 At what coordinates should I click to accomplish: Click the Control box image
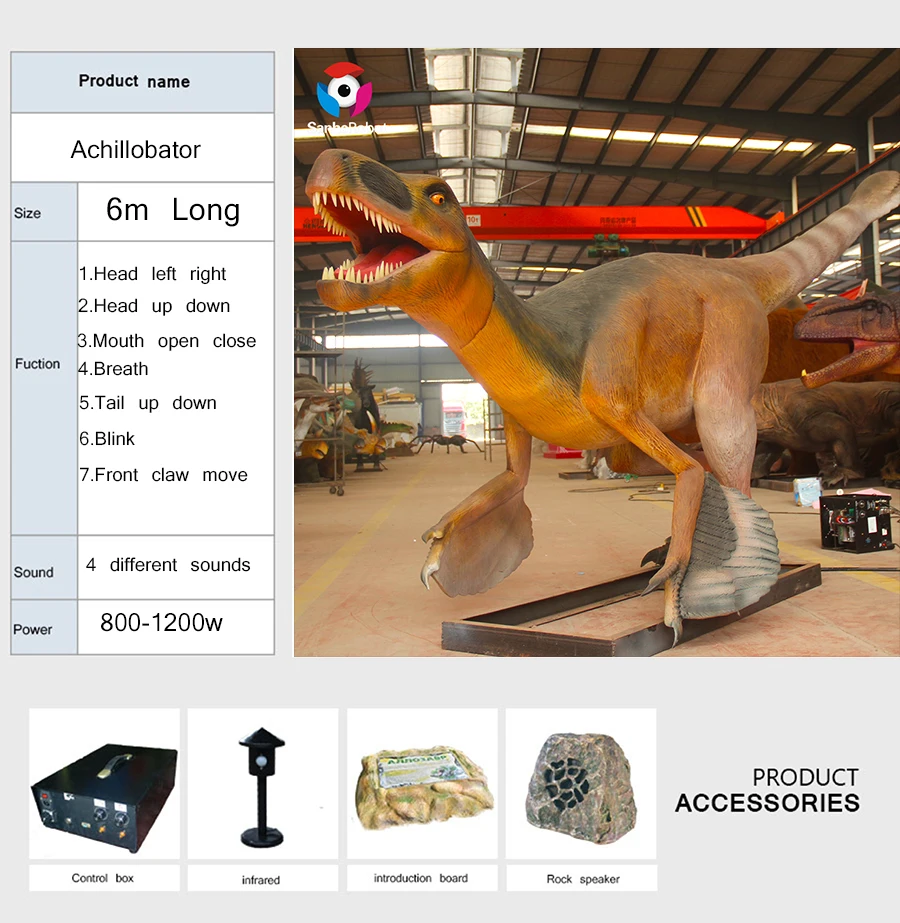104,784
